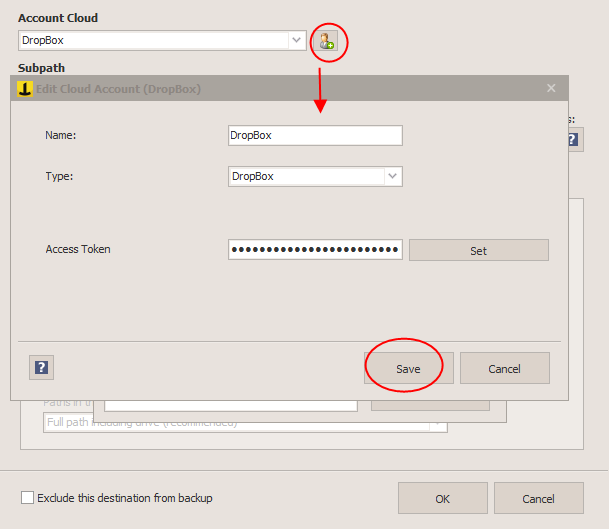Click the Name input field
Screen dimensions: 609x529
[x=315, y=136]
